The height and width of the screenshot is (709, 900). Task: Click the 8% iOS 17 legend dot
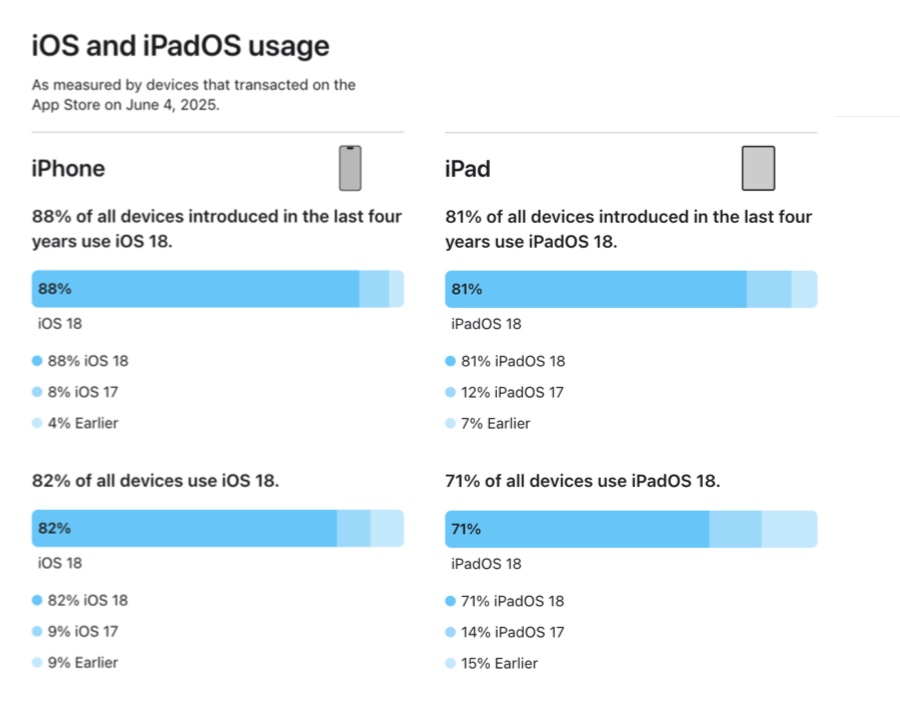coord(37,392)
